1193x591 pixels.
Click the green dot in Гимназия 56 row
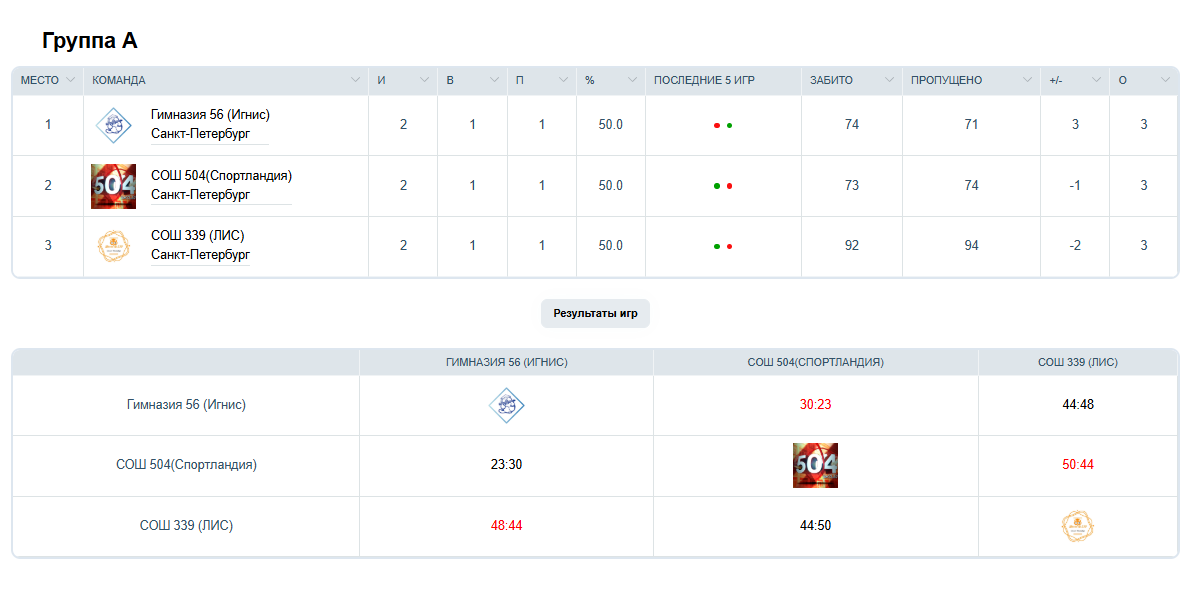coord(730,126)
